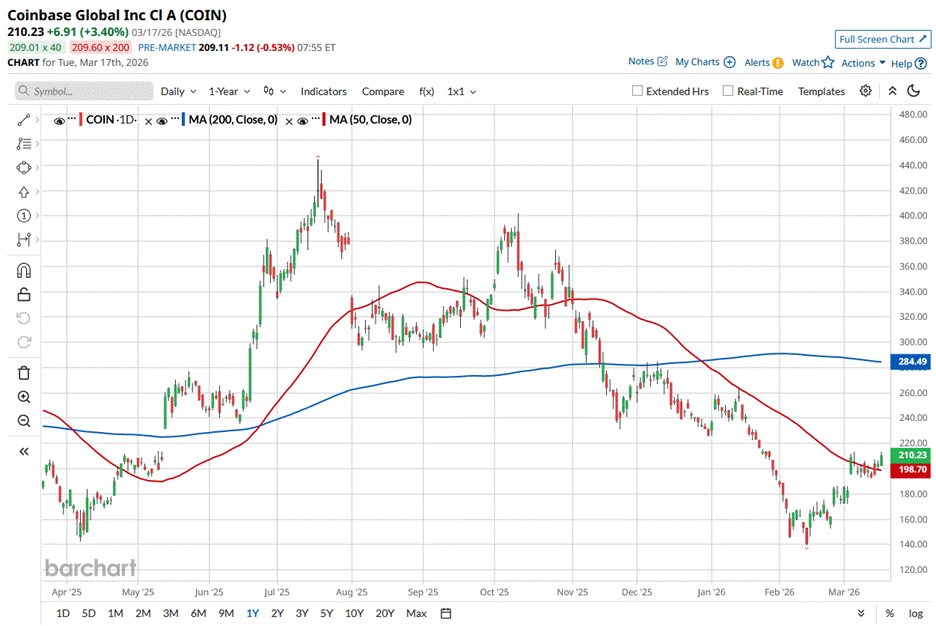Hide the MA (200, Close, 0) line
Image resolution: width=936 pixels, height=626 pixels.
[161, 120]
